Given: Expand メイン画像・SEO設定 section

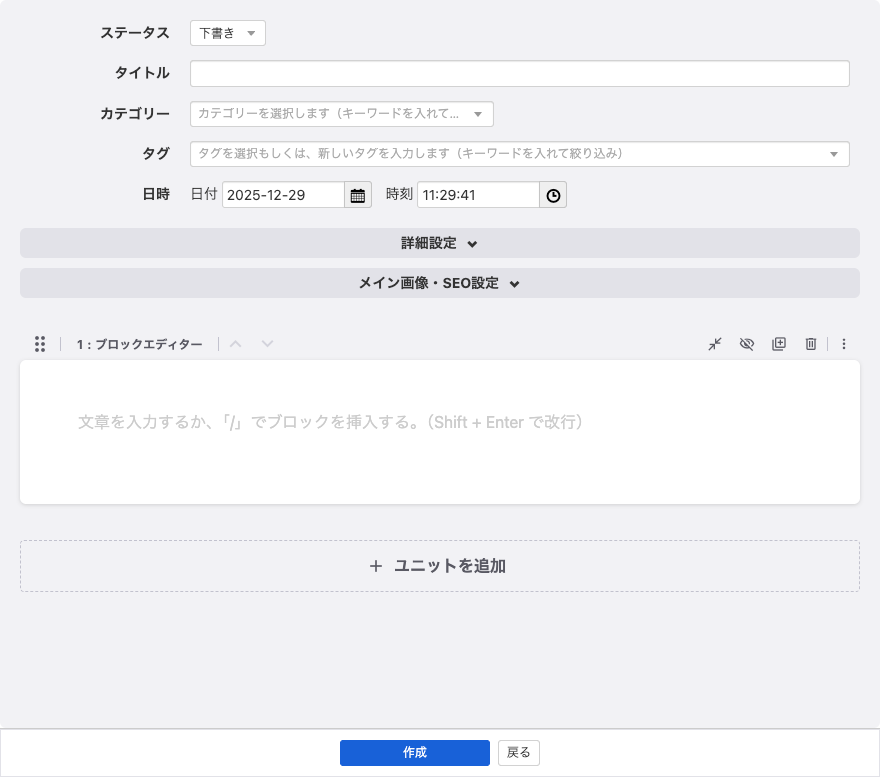Looking at the screenshot, I should pyautogui.click(x=439, y=283).
